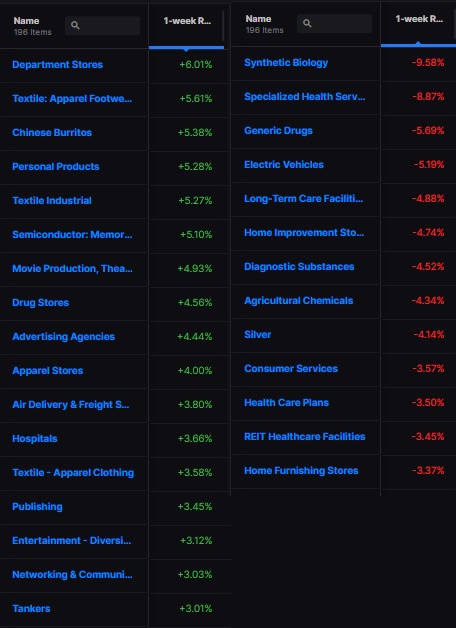456x628 pixels.
Task: Open the Department Stores industry link
Action: pyautogui.click(x=57, y=64)
